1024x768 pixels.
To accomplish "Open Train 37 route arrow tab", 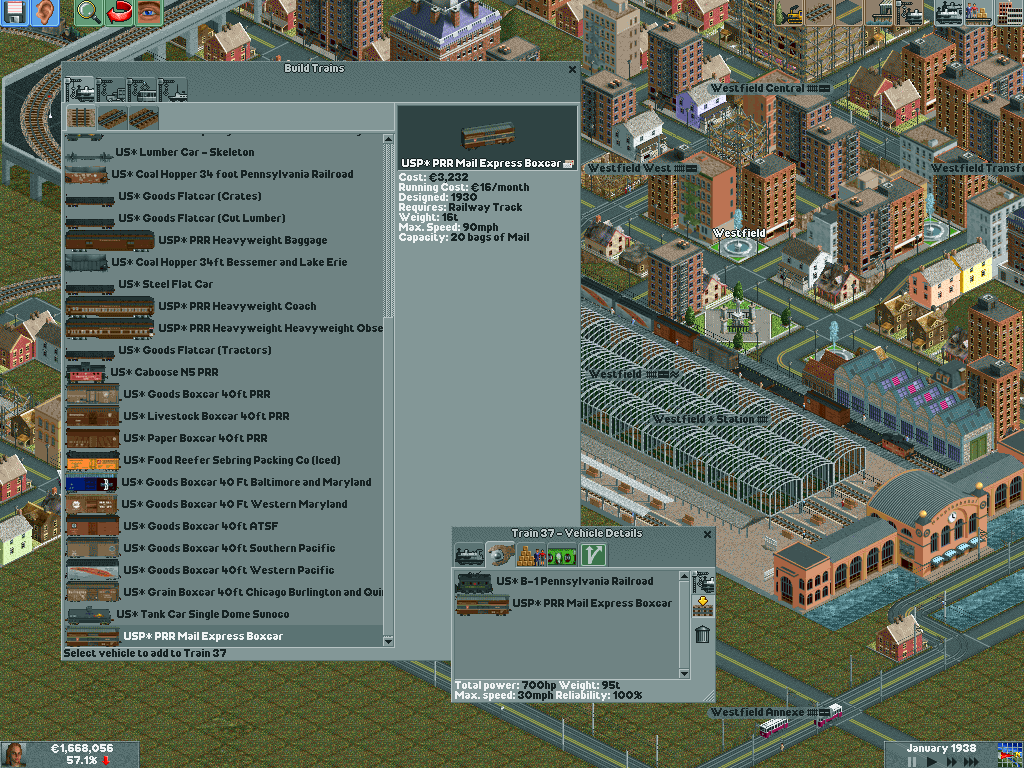I will coord(593,555).
